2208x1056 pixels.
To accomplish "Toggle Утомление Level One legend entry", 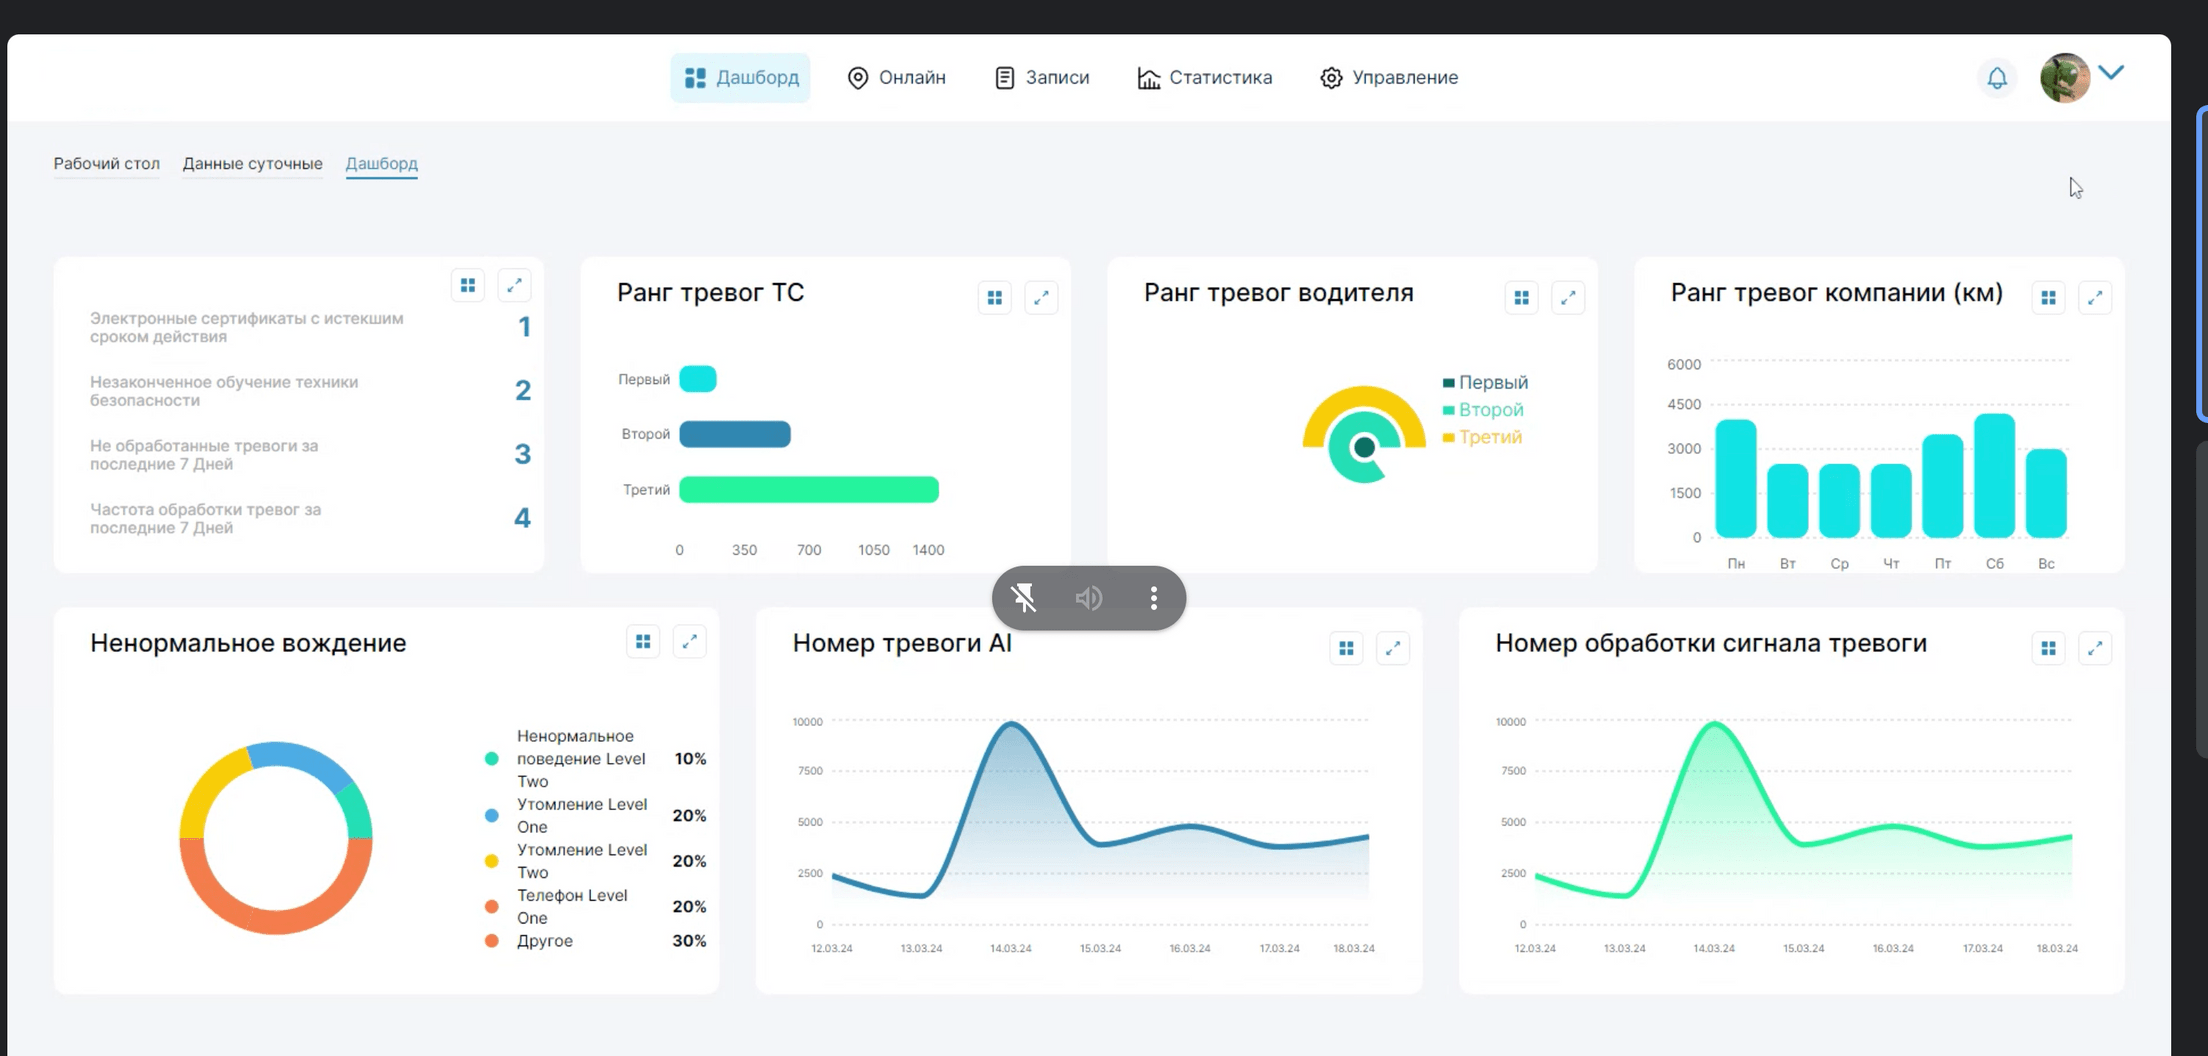I will tap(595, 815).
